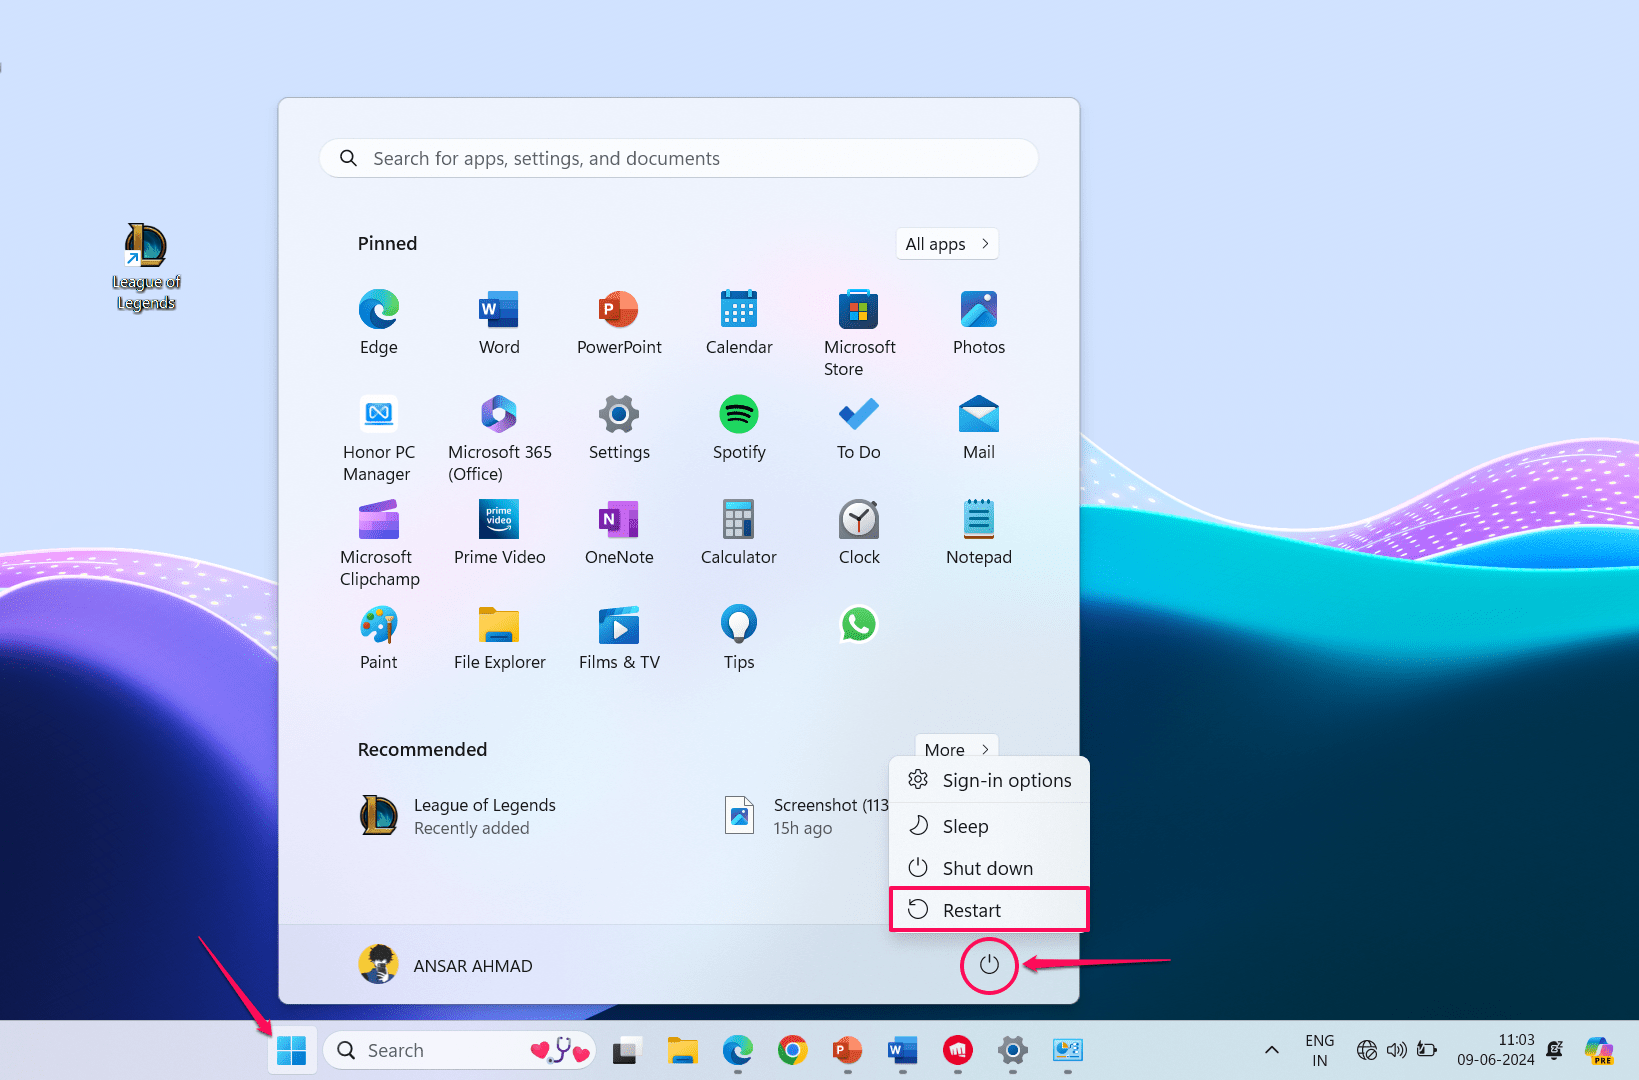Launch Word from pinned apps
The image size is (1639, 1080).
[499, 322]
